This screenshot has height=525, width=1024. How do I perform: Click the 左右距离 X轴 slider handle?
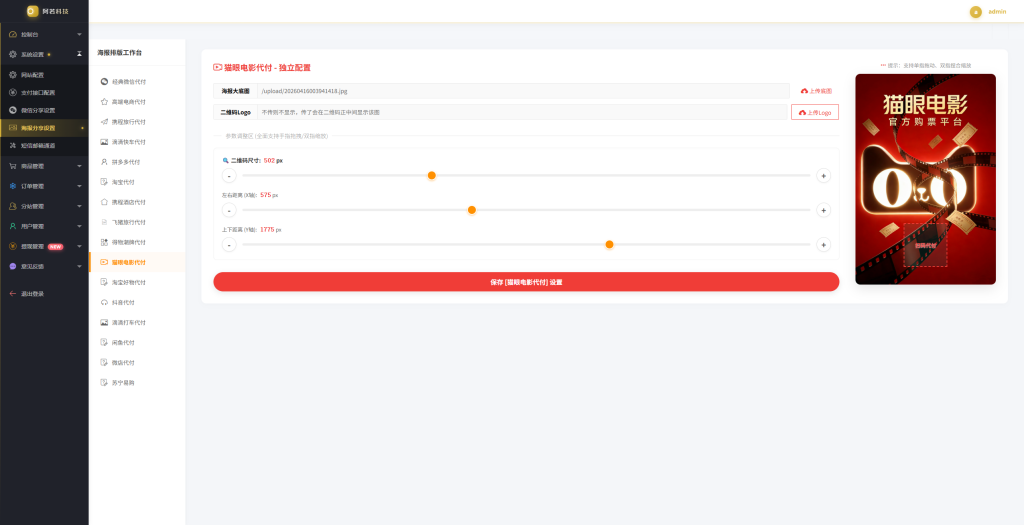click(472, 210)
